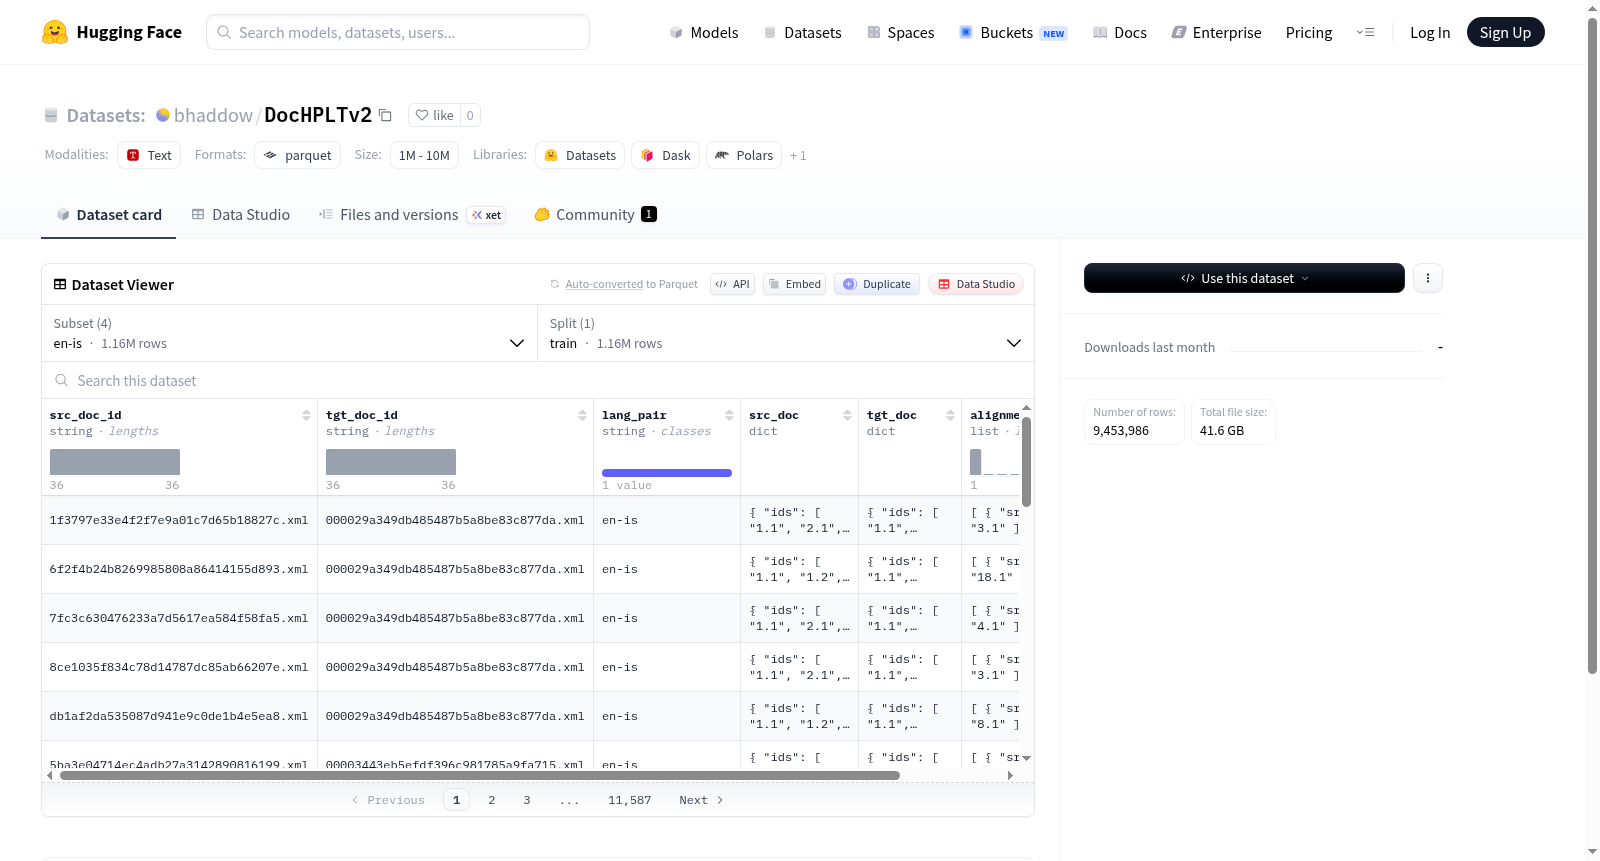The width and height of the screenshot is (1600, 861).
Task: Open the three-dot options menu
Action: (x=1428, y=278)
